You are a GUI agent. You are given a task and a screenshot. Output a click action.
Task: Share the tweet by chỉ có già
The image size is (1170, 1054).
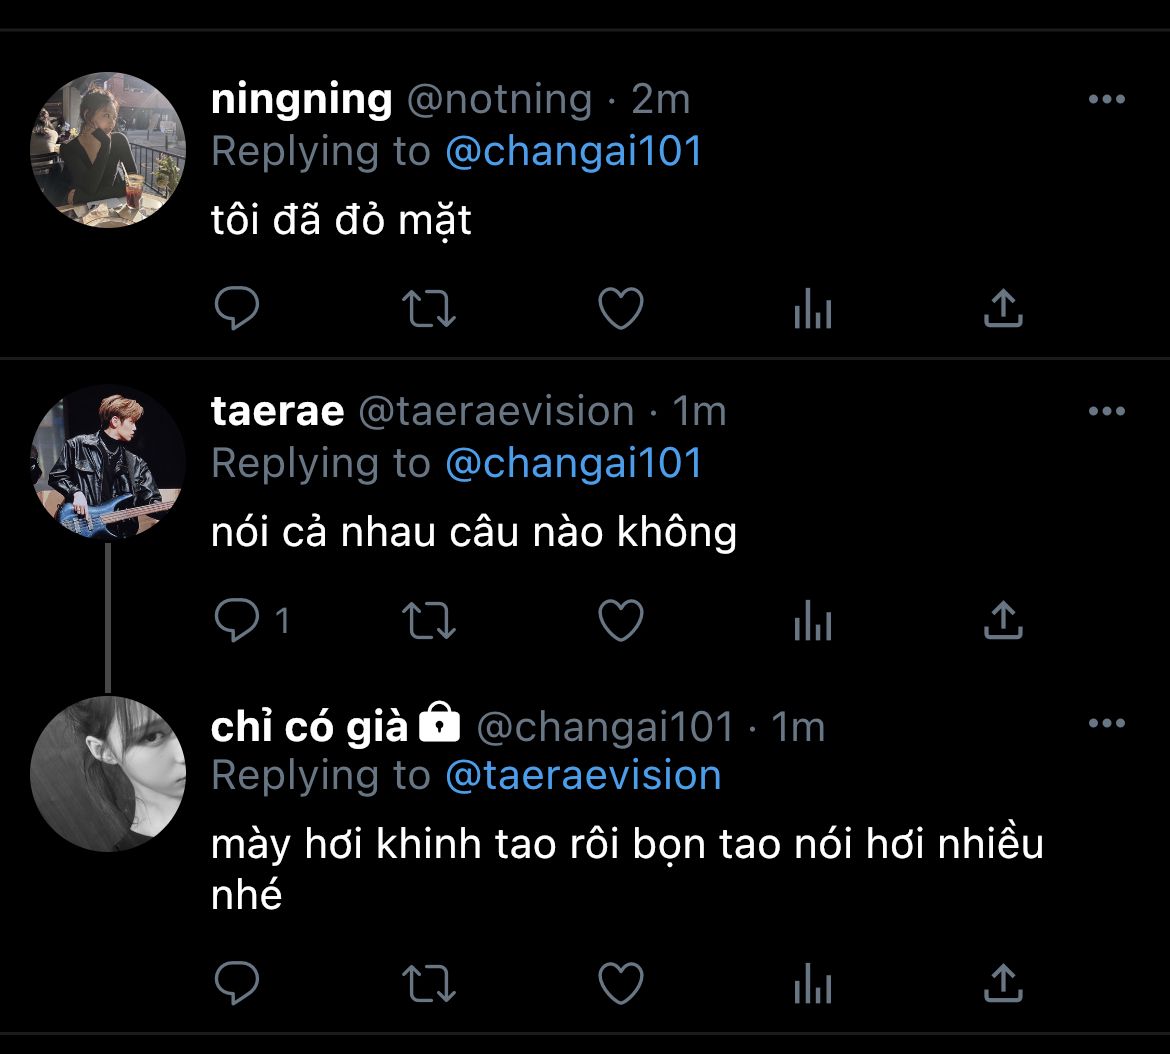(x=1003, y=983)
